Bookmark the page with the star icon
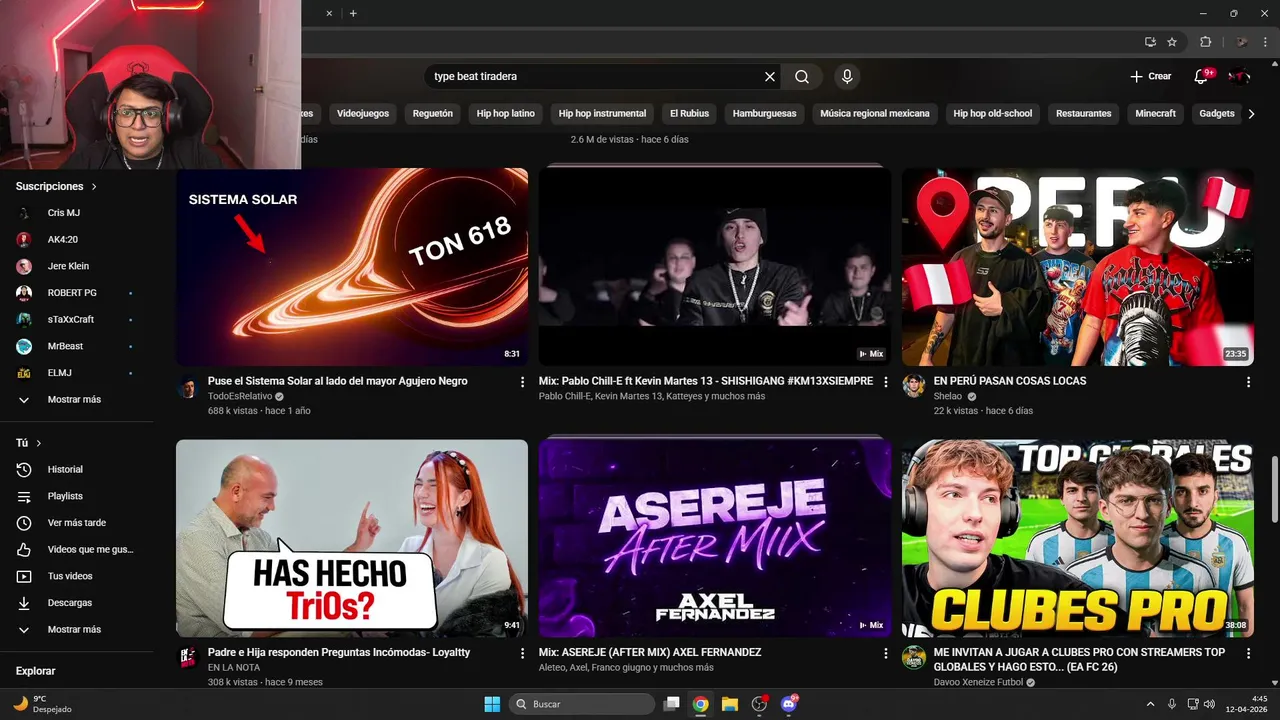Image resolution: width=1280 pixels, height=720 pixels. tap(1172, 42)
